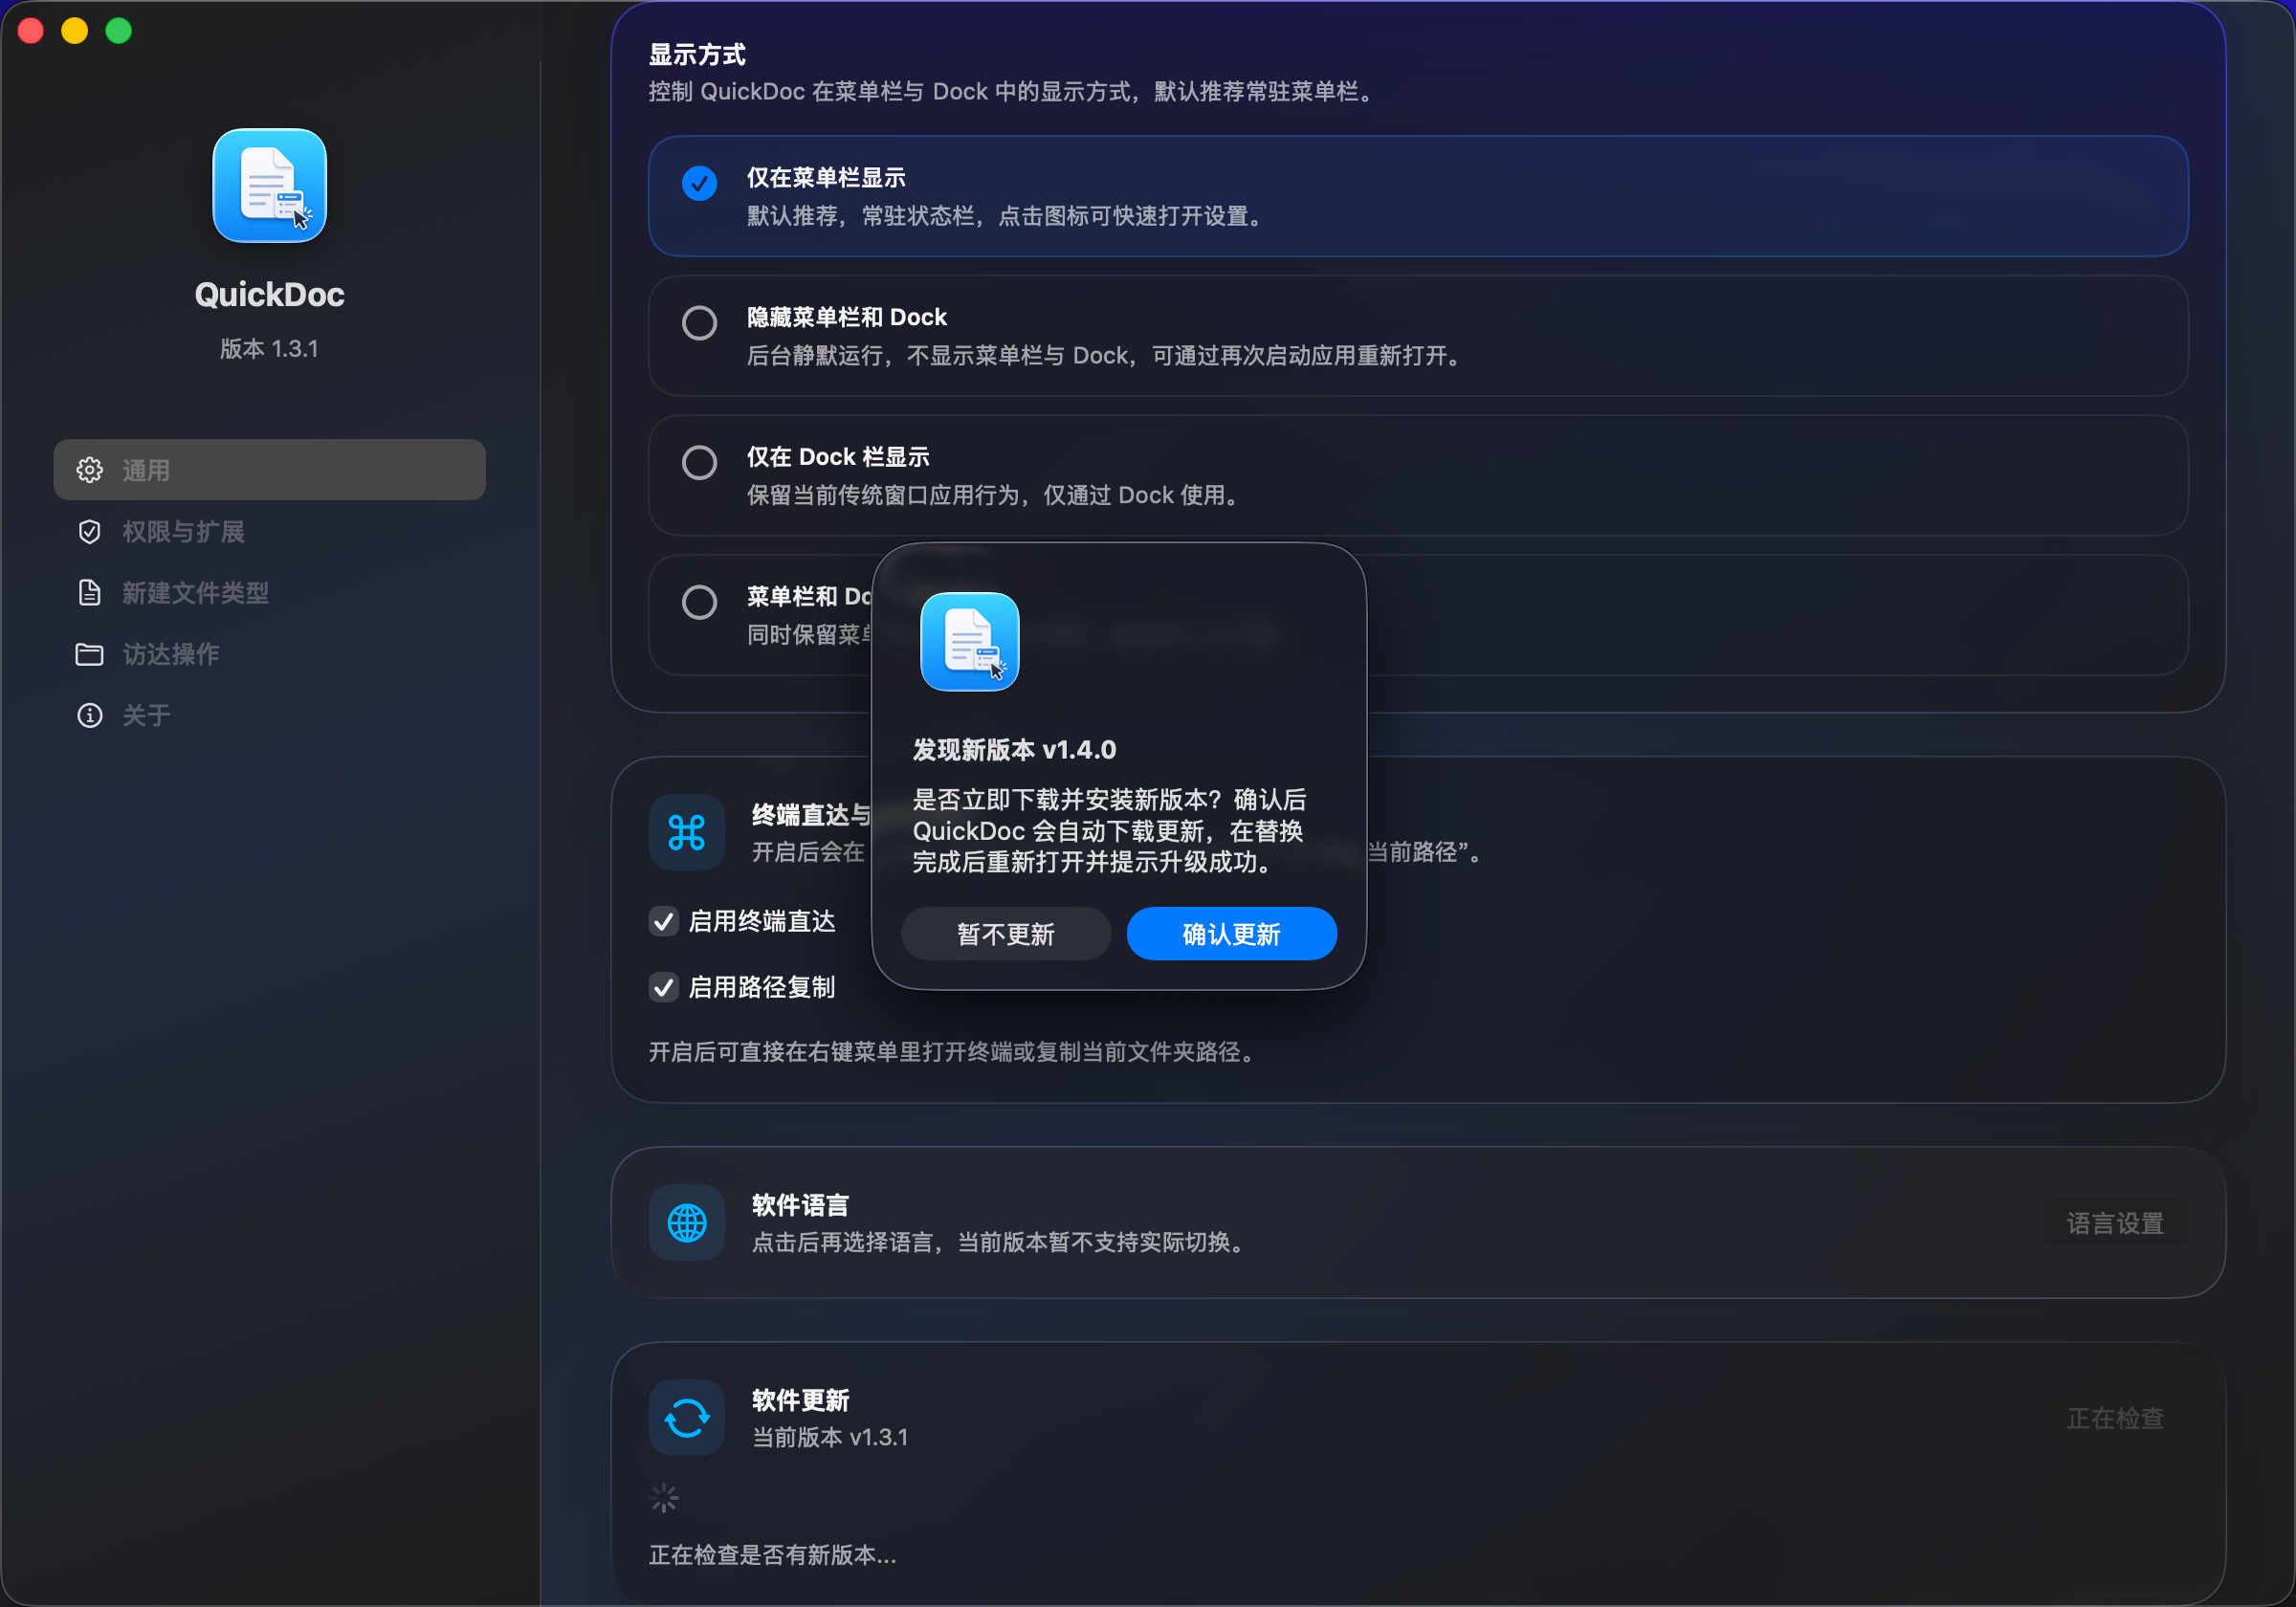
Task: Toggle the 启用路径复制 checkbox
Action: [663, 987]
